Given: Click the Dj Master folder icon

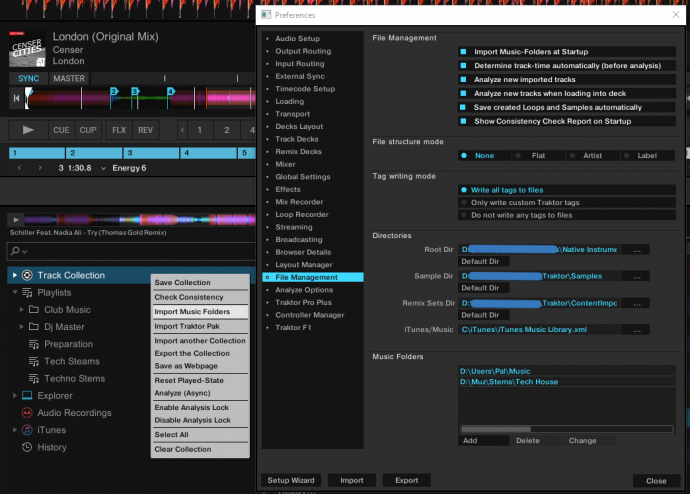Looking at the screenshot, I should pos(34,327).
